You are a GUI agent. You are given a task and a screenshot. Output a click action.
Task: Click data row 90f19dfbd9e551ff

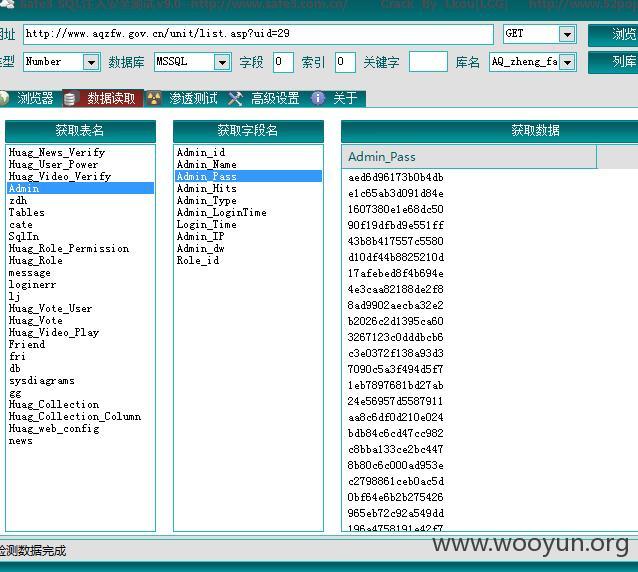[395, 225]
